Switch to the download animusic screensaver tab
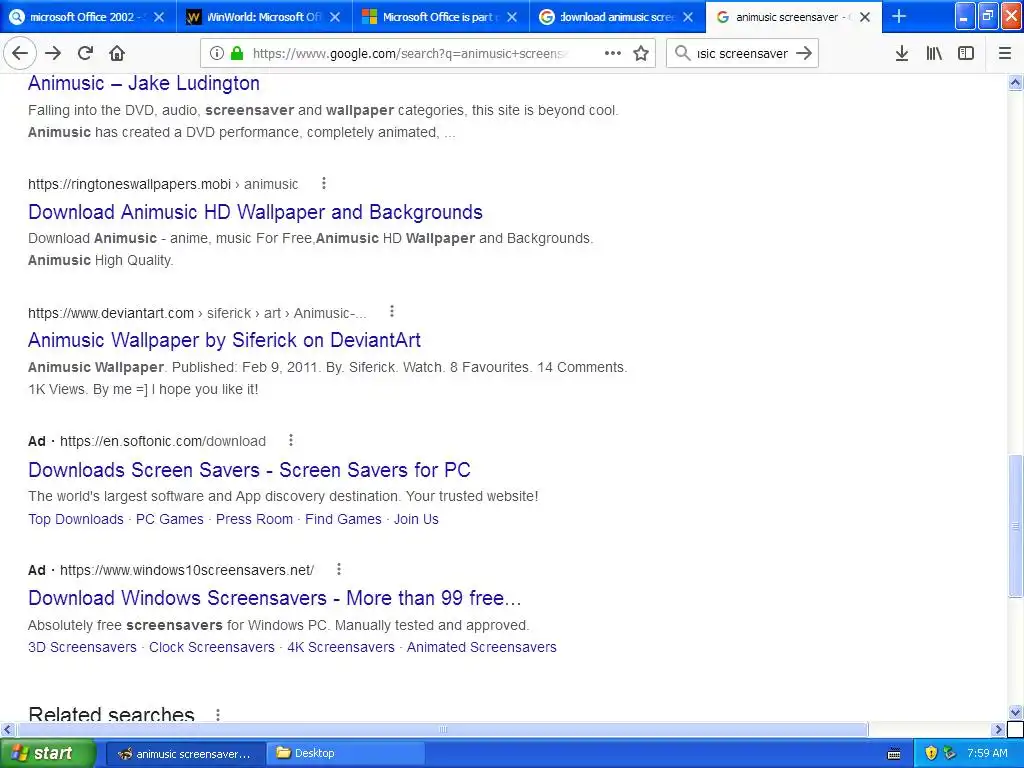This screenshot has width=1024, height=768. coord(616,17)
